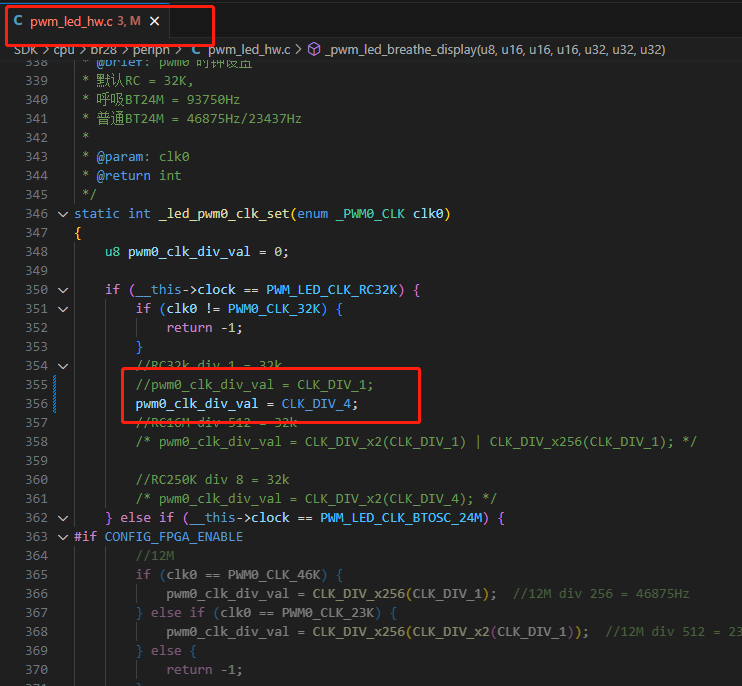Viewport: 742px width, 686px height.
Task: Open the SDK breadcrumb segment
Action: point(26,50)
